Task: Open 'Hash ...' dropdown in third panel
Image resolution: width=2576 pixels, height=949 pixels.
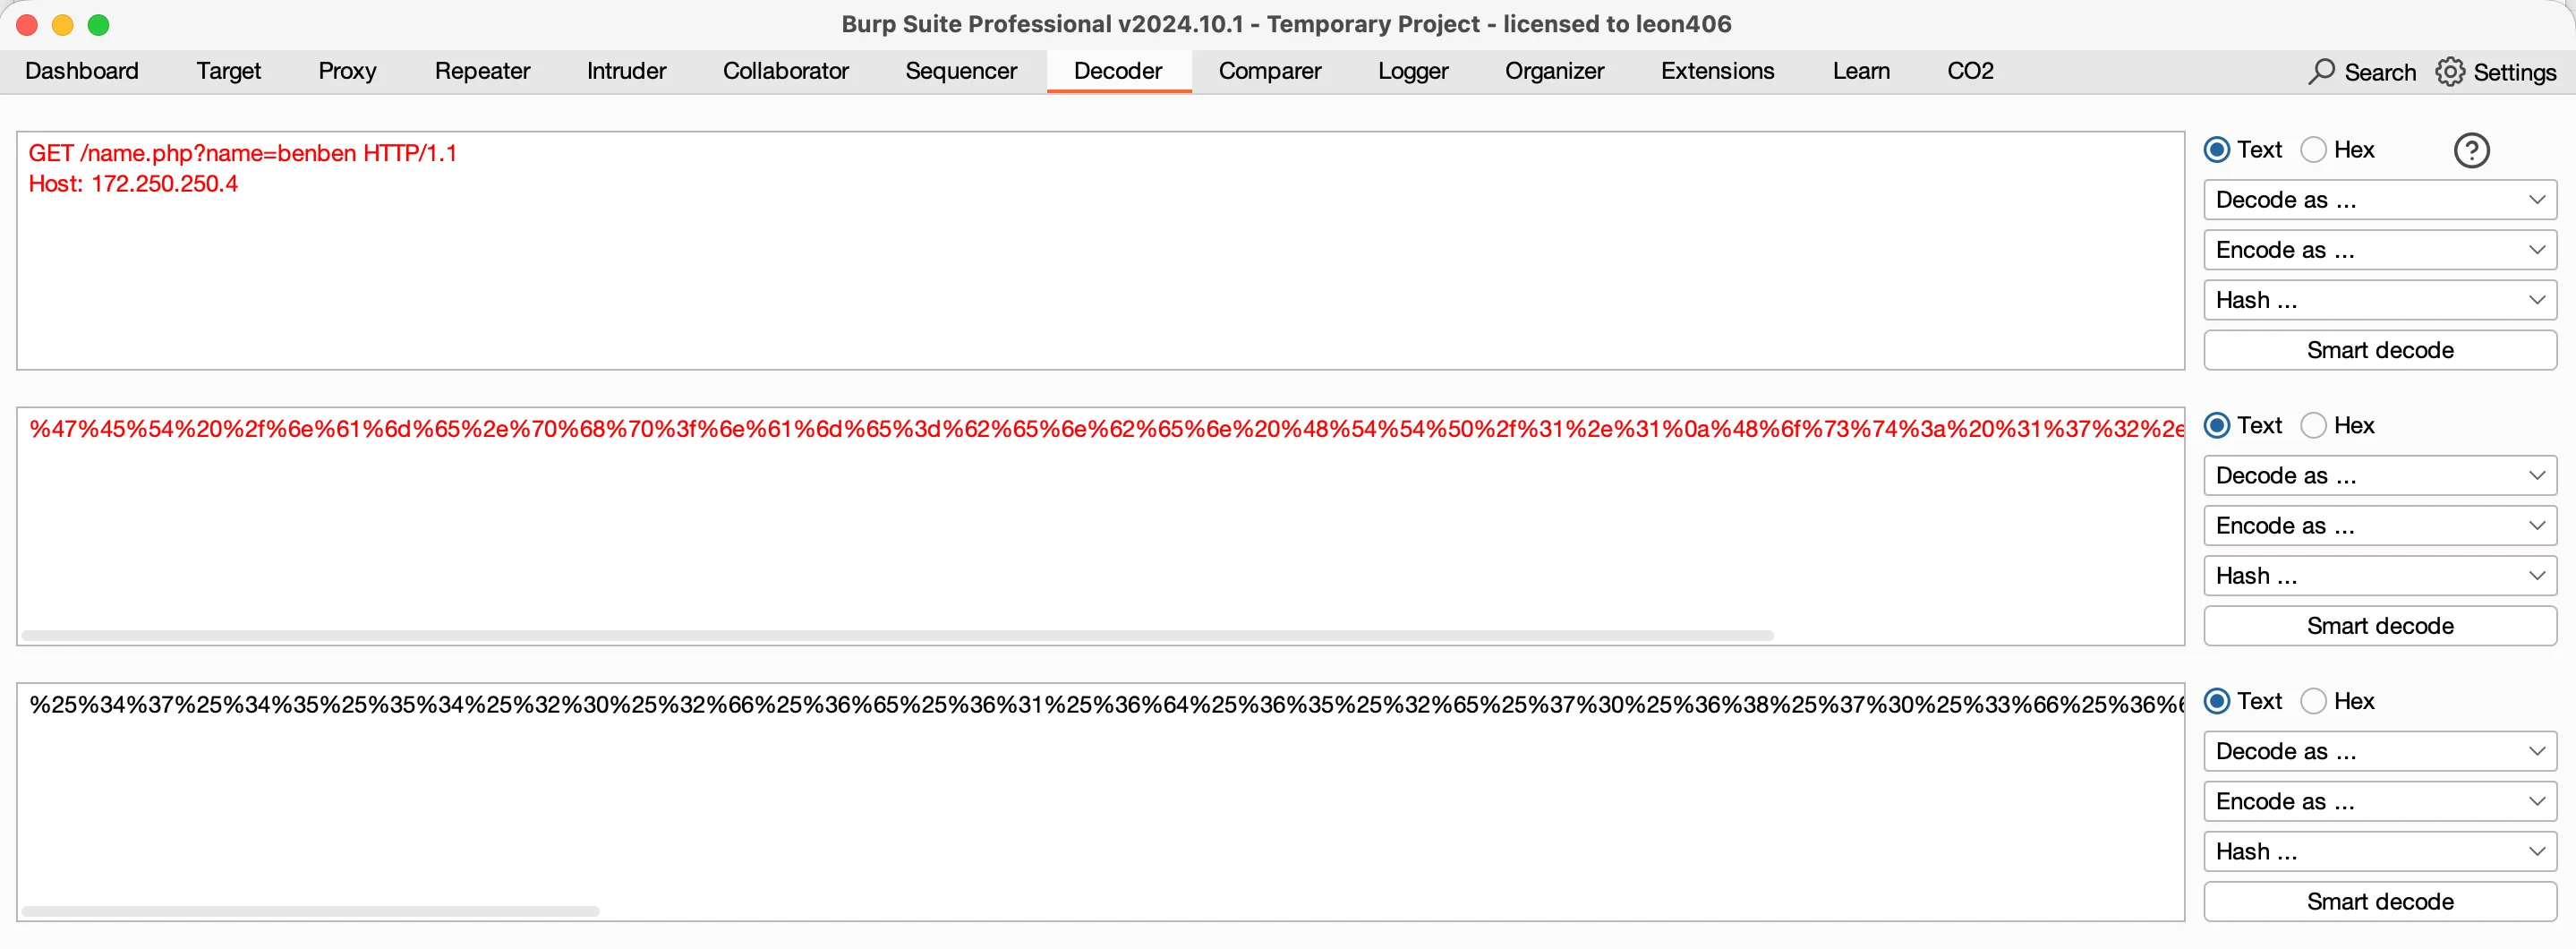Action: [x=2380, y=852]
